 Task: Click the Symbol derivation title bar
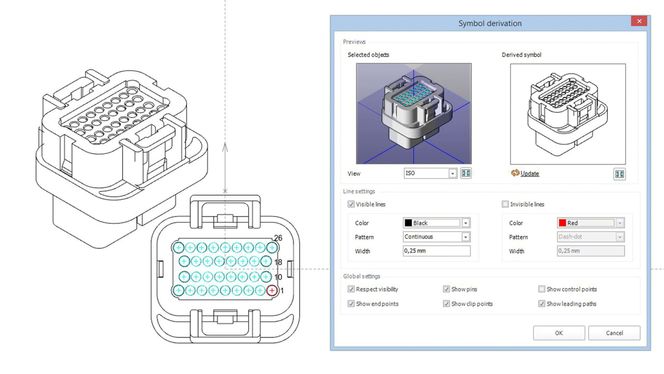pos(490,23)
